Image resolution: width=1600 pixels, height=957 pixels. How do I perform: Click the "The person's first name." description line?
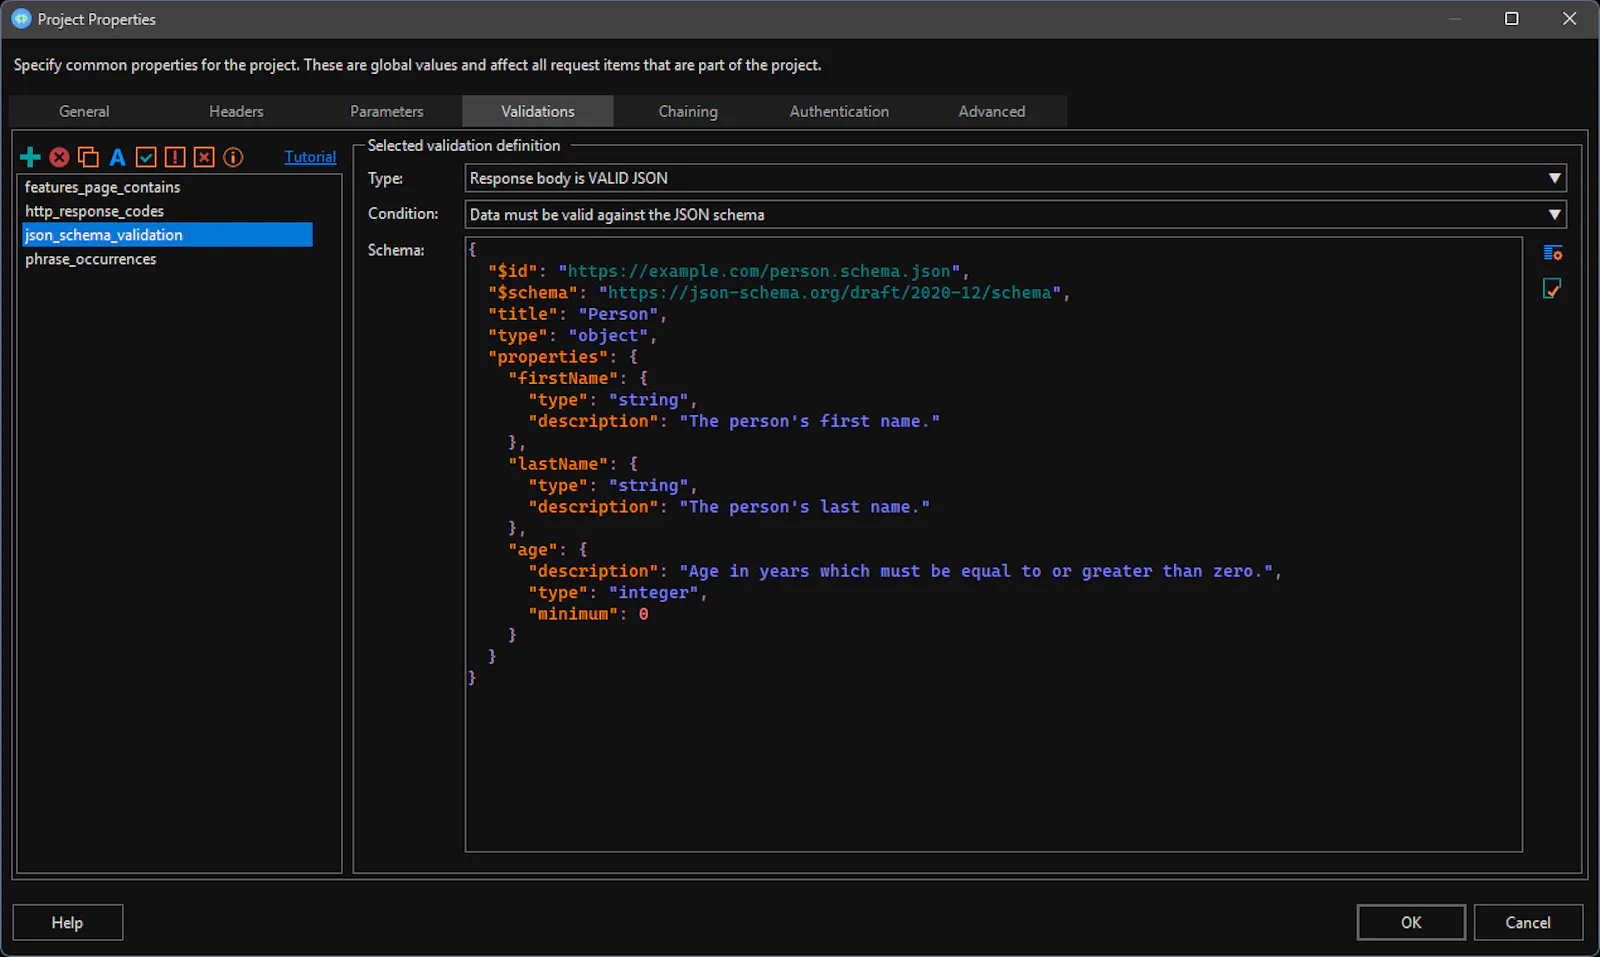tap(734, 421)
